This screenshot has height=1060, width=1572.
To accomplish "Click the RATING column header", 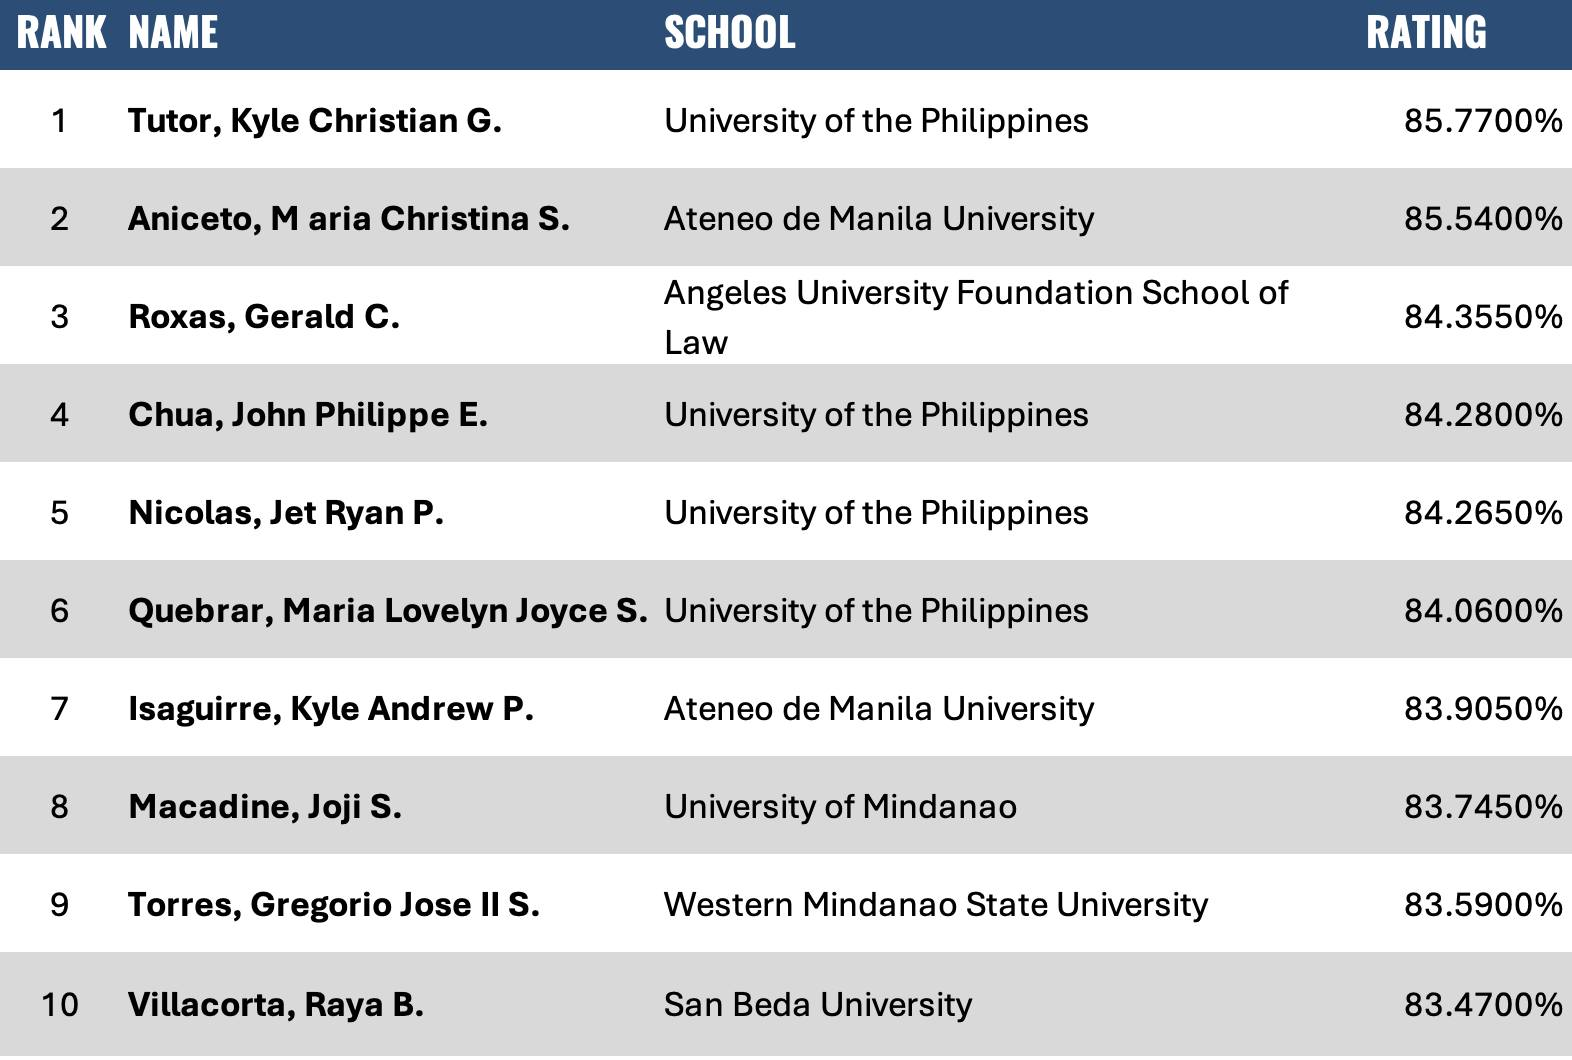I will [x=1425, y=33].
